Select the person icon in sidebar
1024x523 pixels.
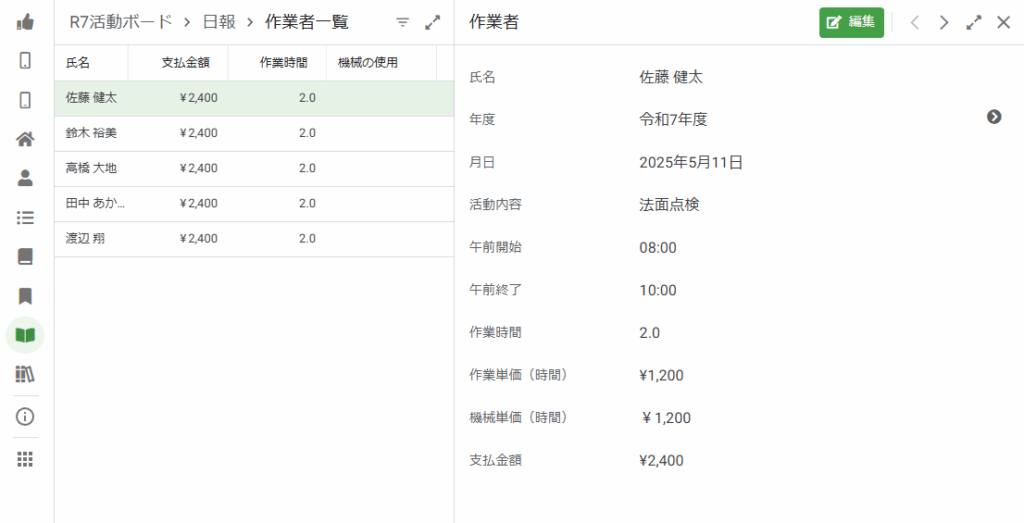click(x=25, y=178)
